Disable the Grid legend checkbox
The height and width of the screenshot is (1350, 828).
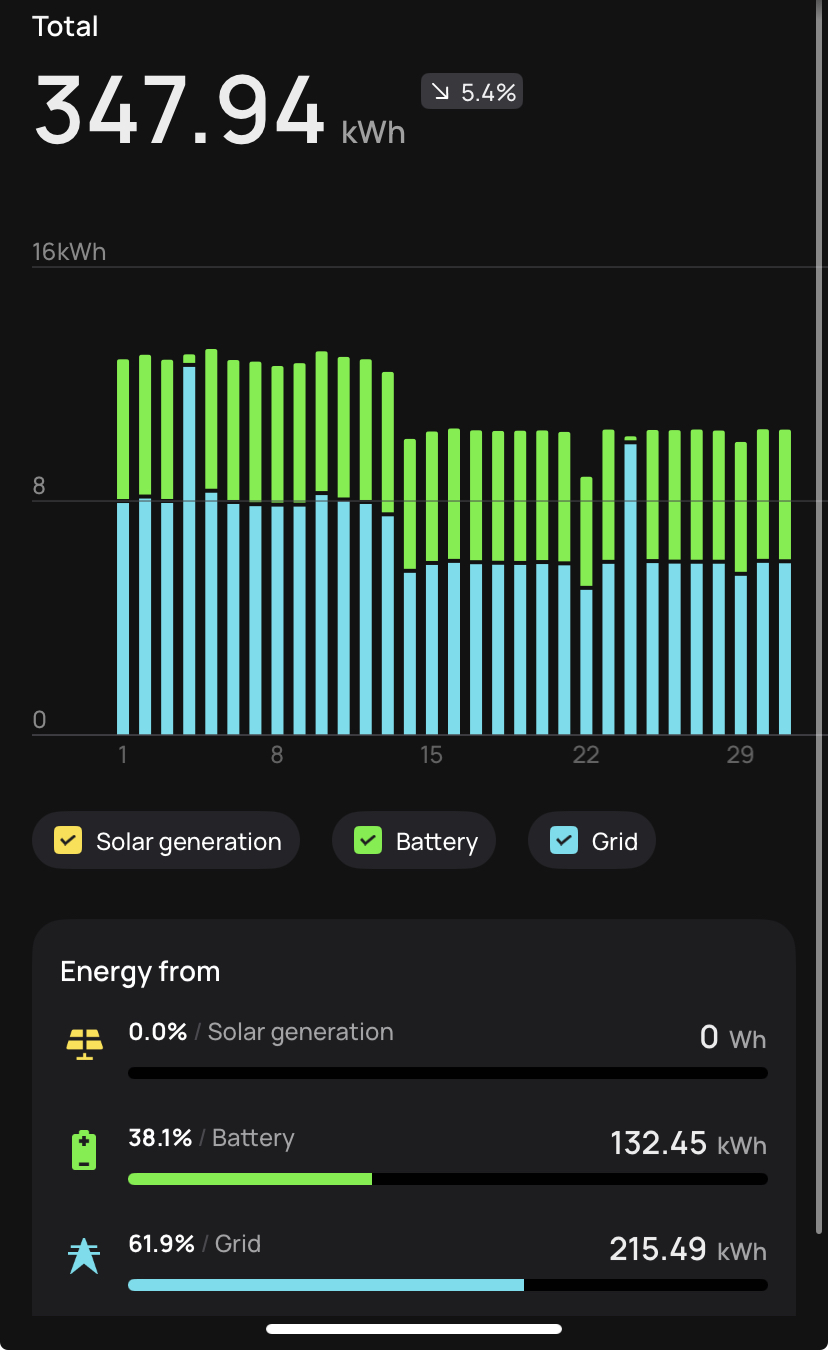tap(564, 841)
